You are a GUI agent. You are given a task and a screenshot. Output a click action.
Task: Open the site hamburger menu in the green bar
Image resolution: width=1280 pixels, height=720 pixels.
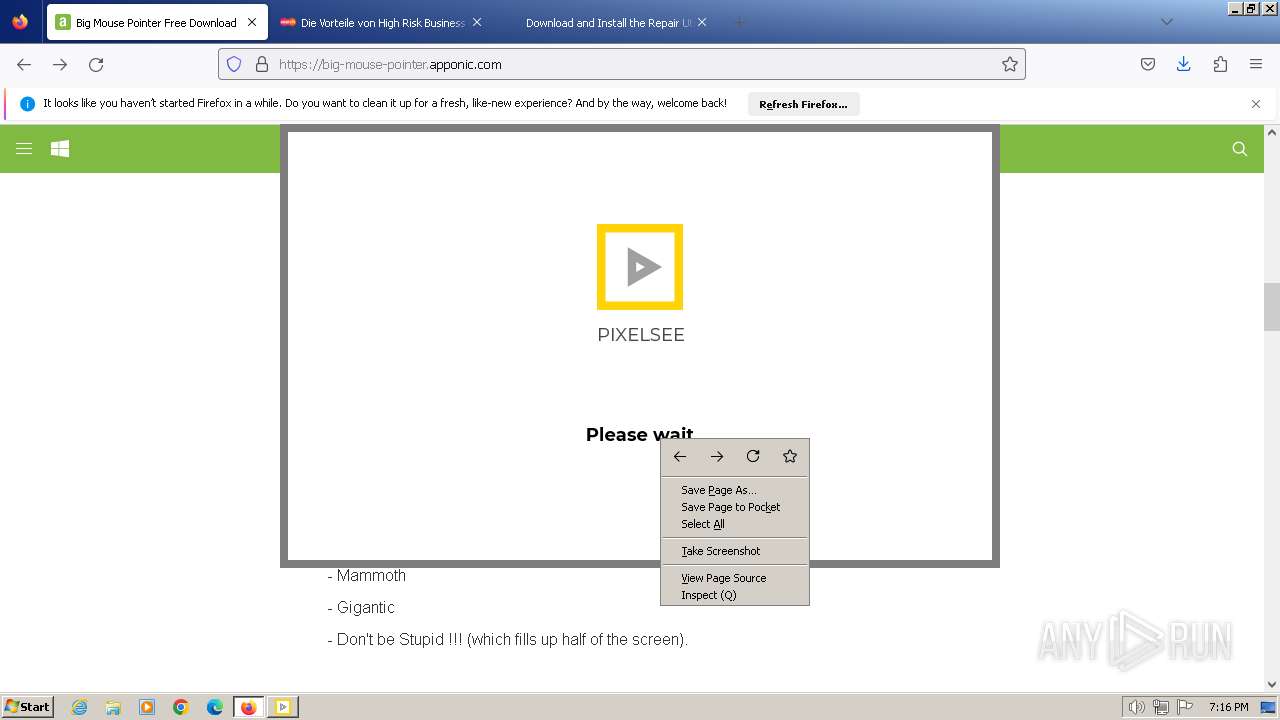[24, 148]
